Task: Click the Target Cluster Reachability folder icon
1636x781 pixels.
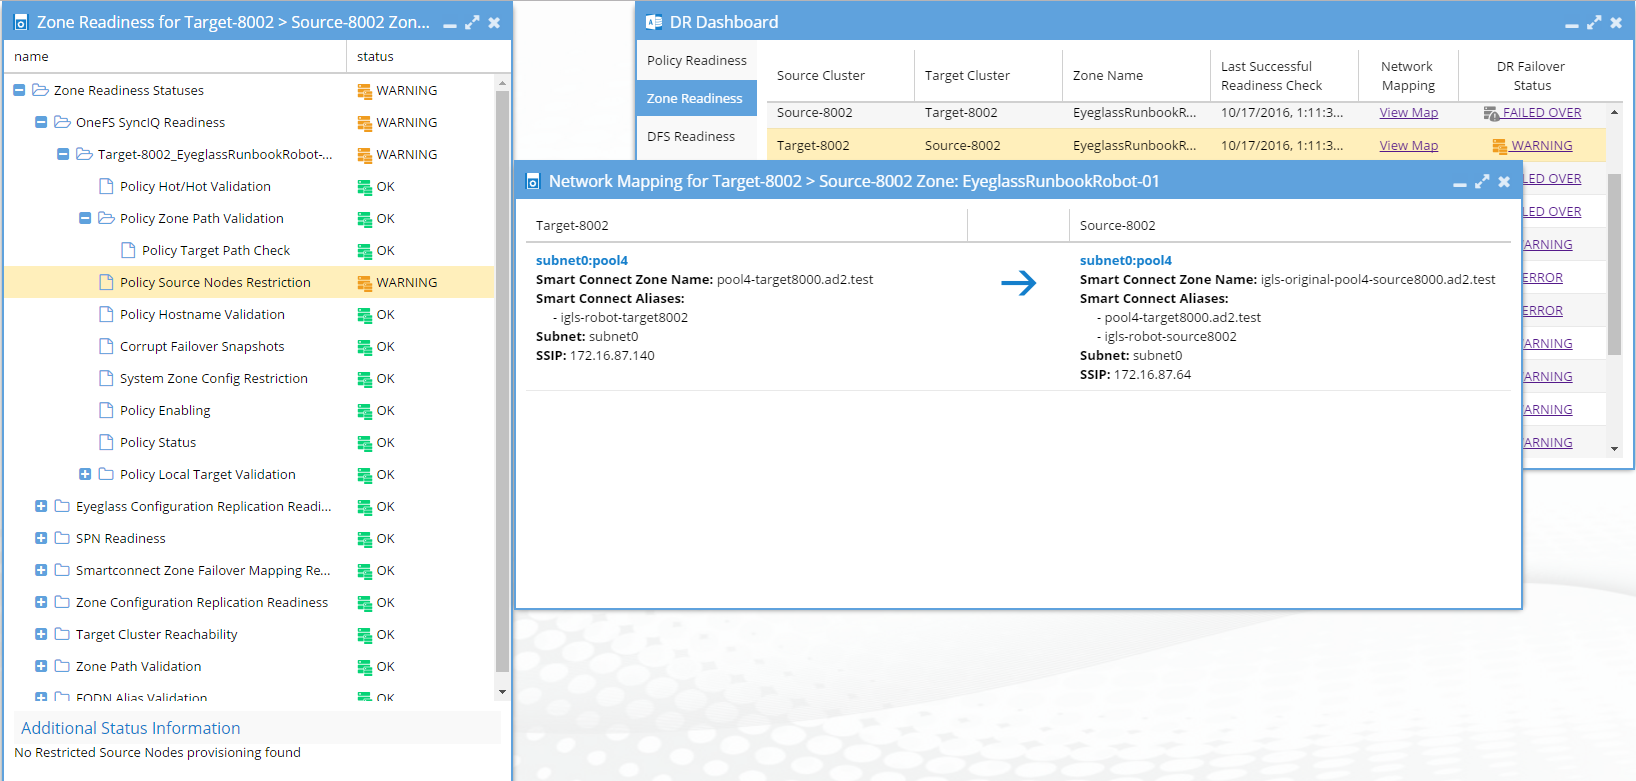Action: coord(62,634)
